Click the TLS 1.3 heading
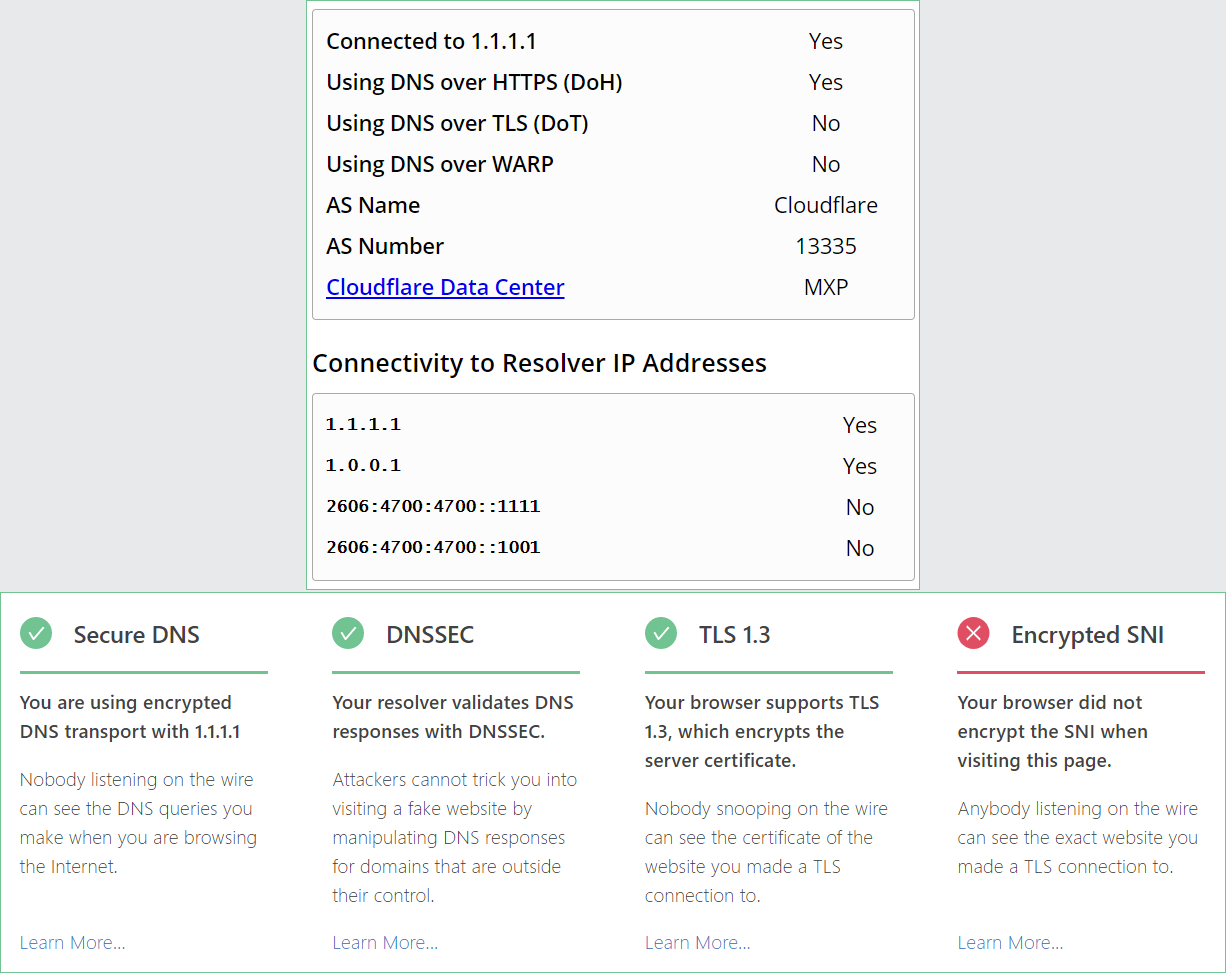 (735, 635)
